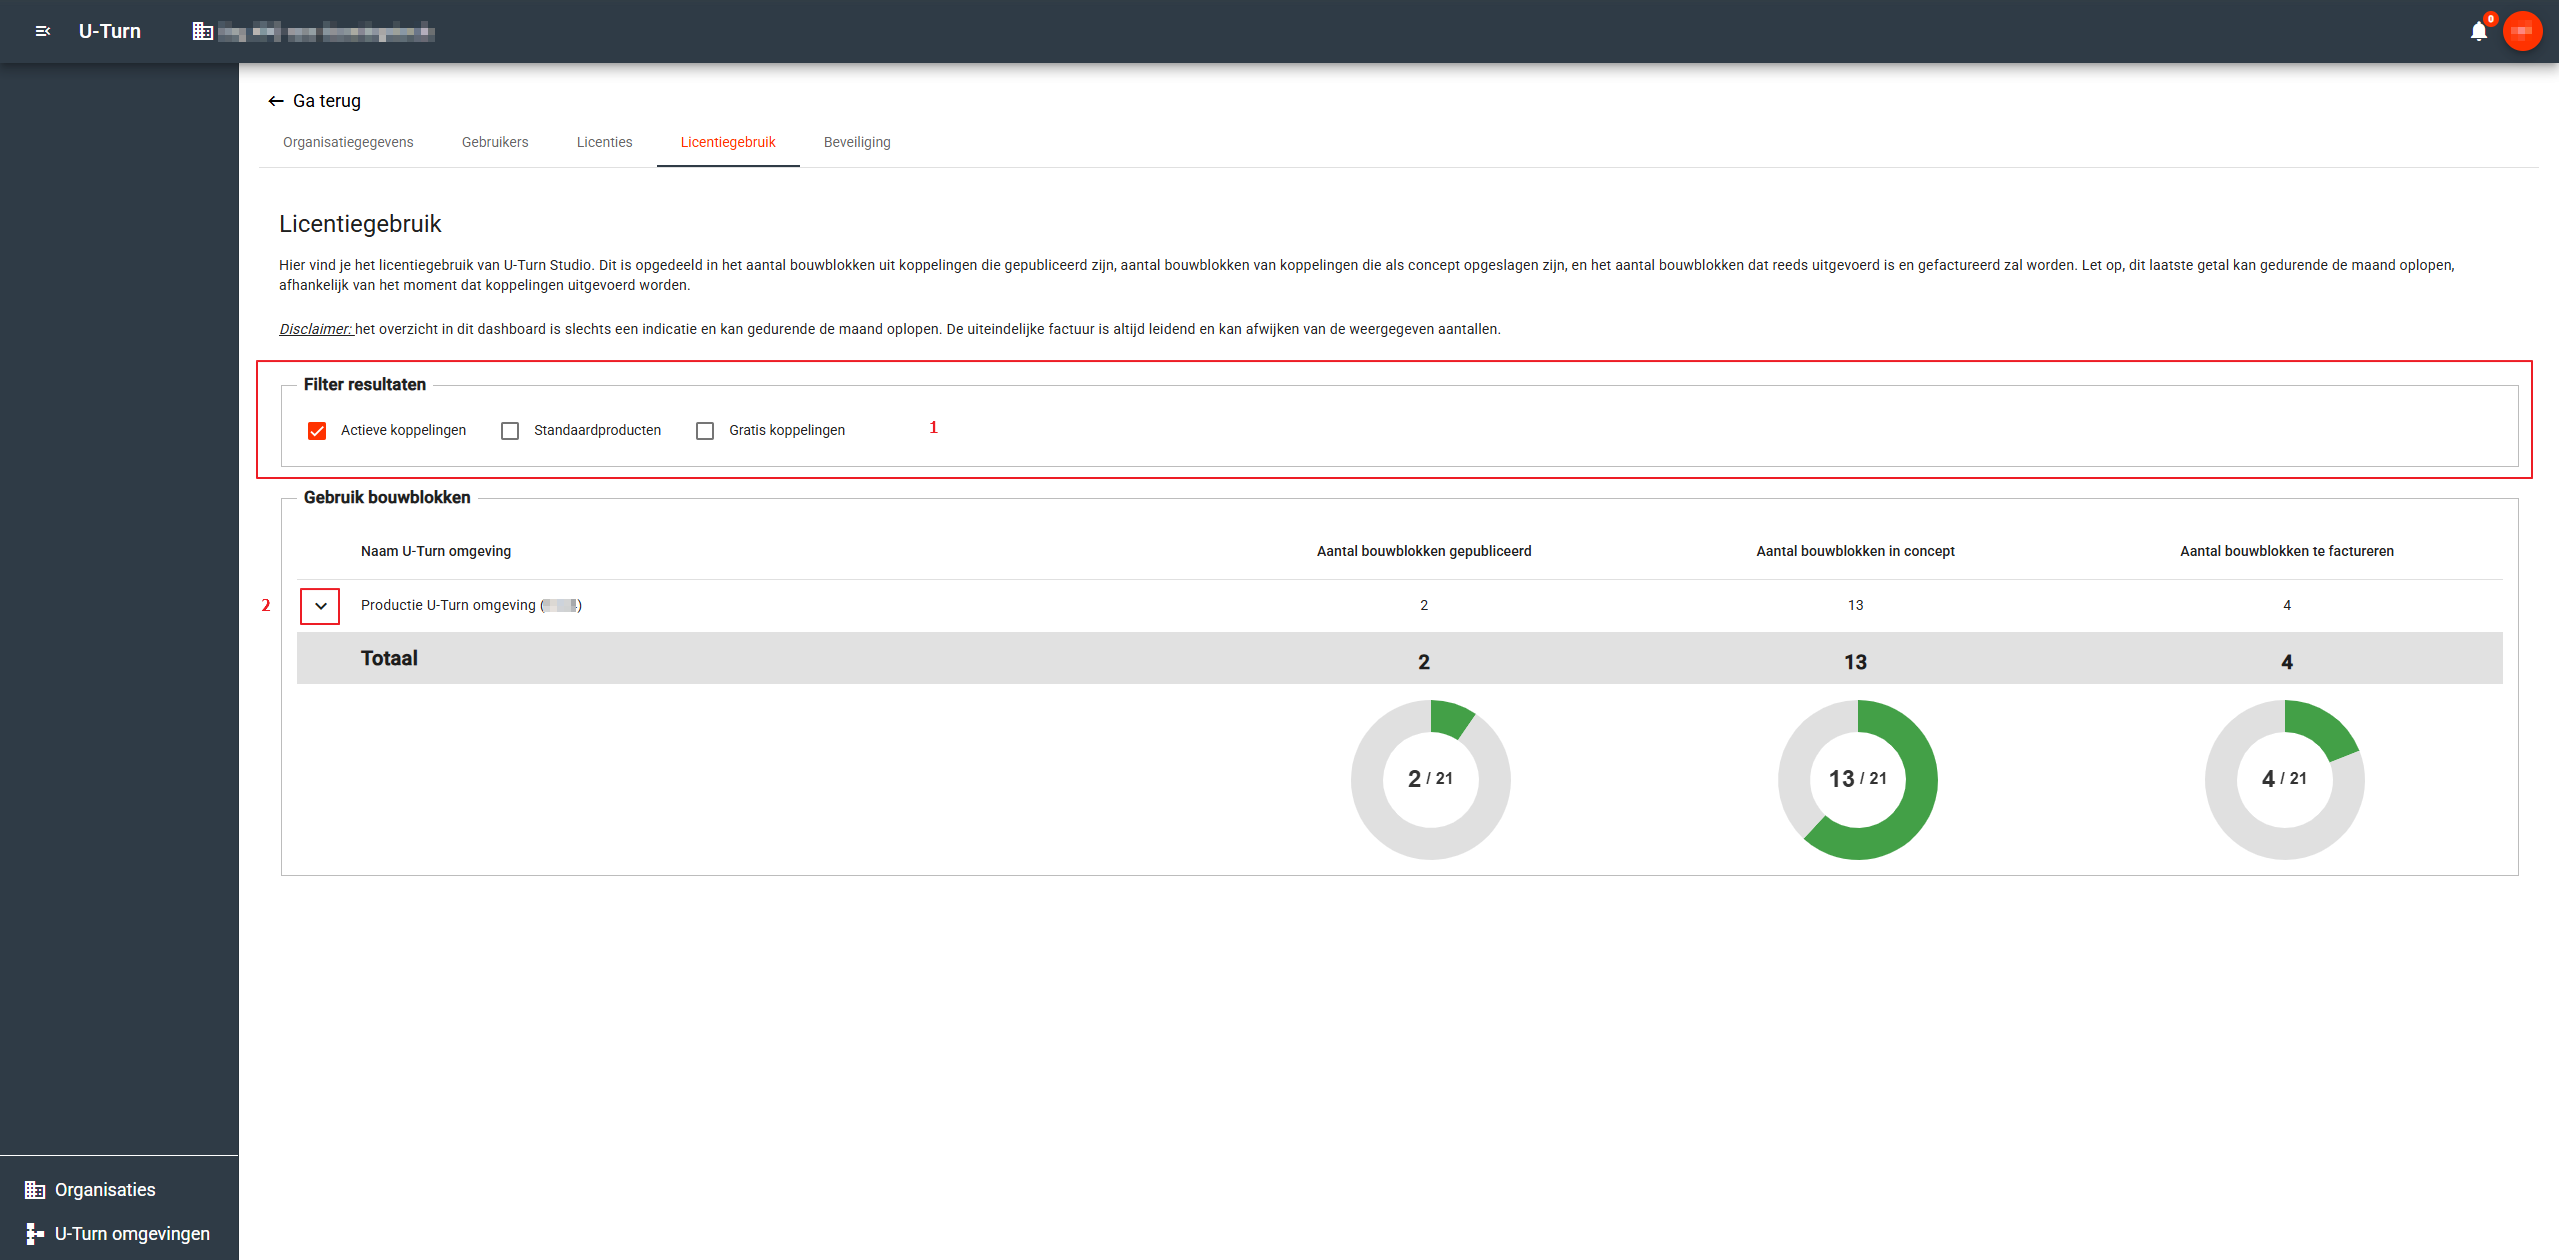Click the Ga terug link
The image size is (2559, 1260).
pyautogui.click(x=326, y=101)
